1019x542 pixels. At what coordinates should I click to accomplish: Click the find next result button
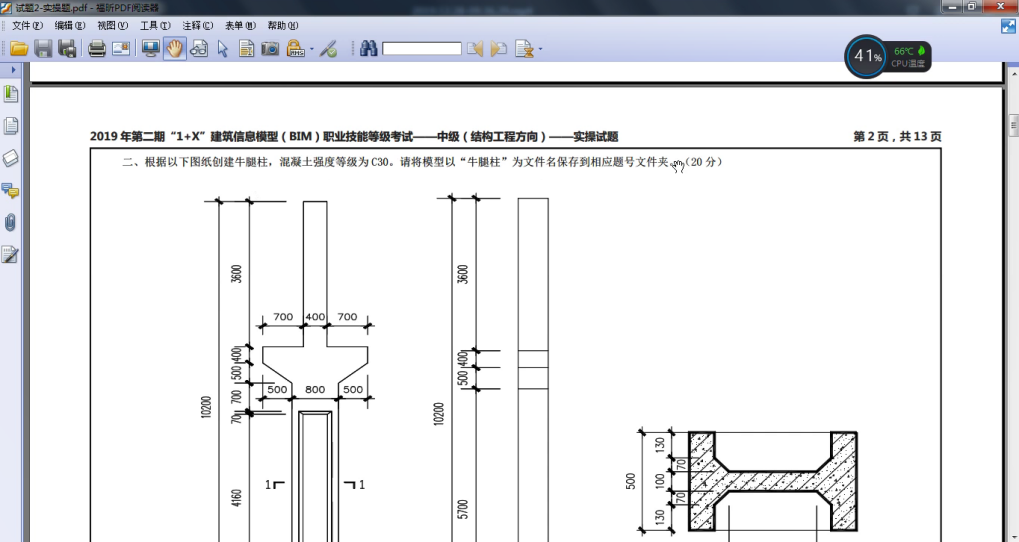[x=498, y=48]
